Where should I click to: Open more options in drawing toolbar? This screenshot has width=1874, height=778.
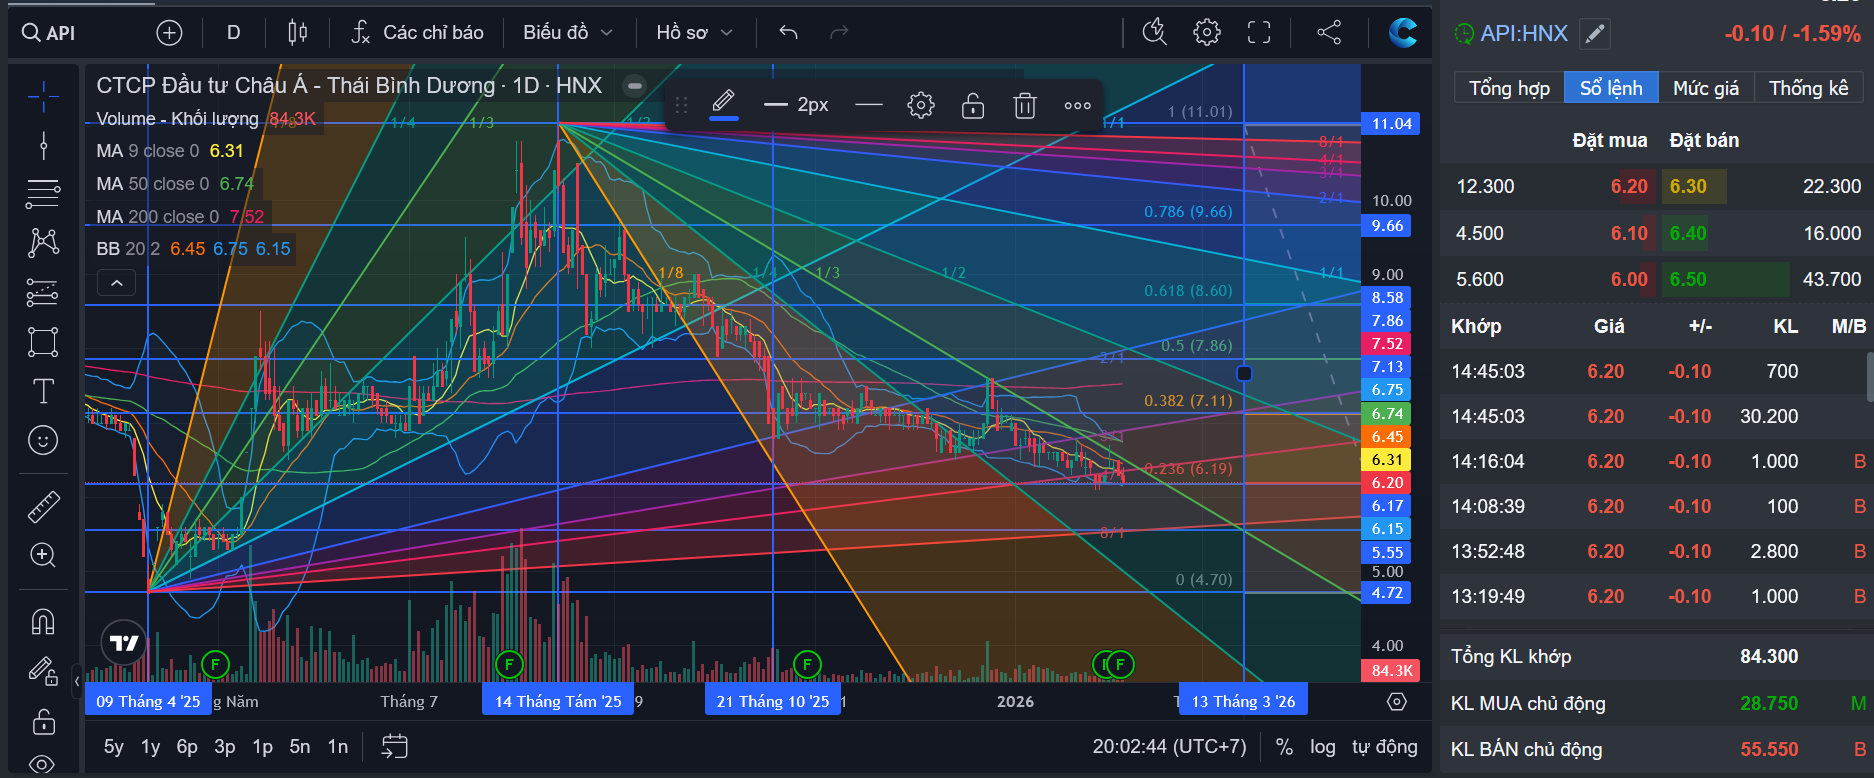pos(1077,105)
